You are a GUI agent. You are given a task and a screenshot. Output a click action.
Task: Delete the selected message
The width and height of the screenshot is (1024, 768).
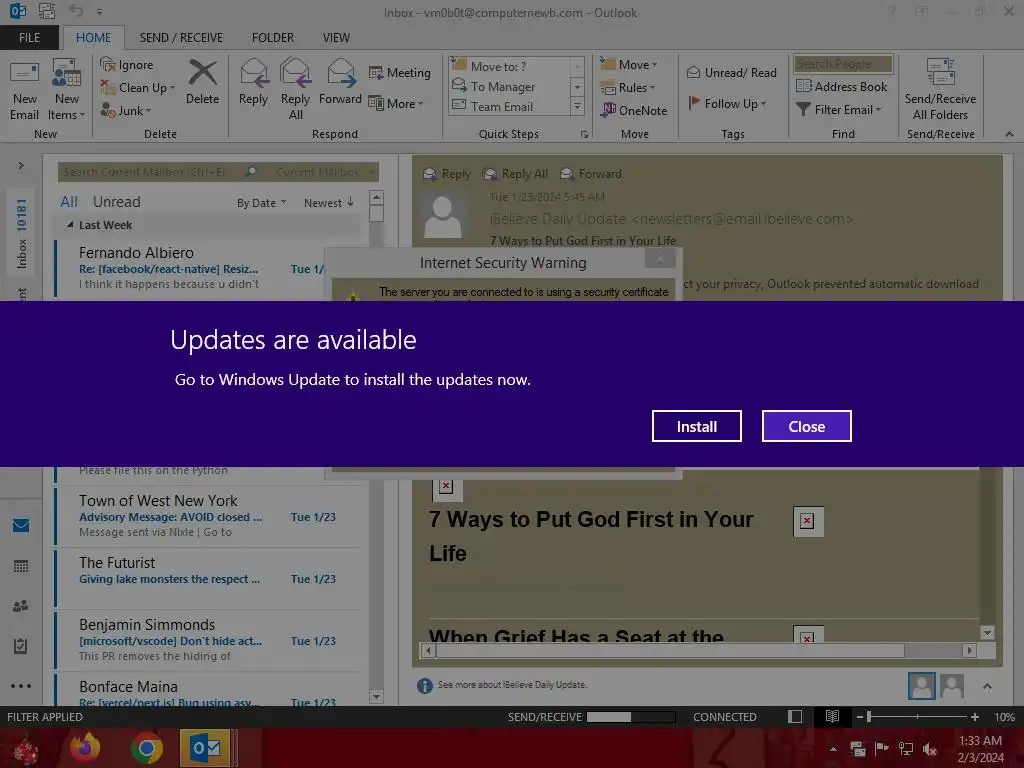tap(202, 82)
